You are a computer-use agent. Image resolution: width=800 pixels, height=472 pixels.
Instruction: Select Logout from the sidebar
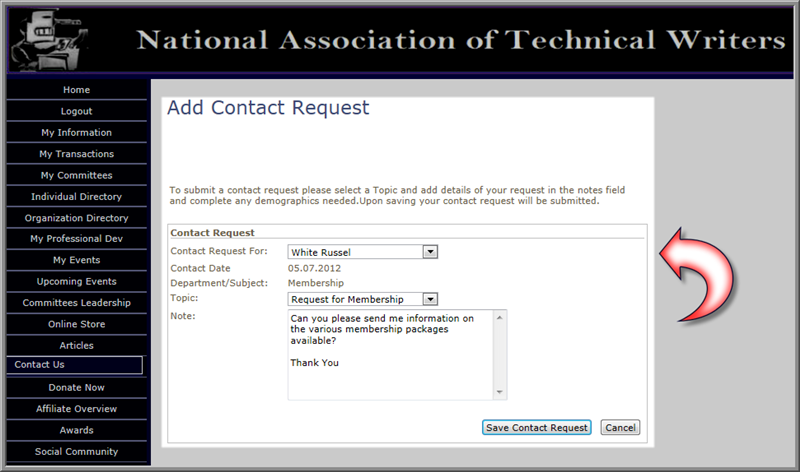(x=77, y=111)
